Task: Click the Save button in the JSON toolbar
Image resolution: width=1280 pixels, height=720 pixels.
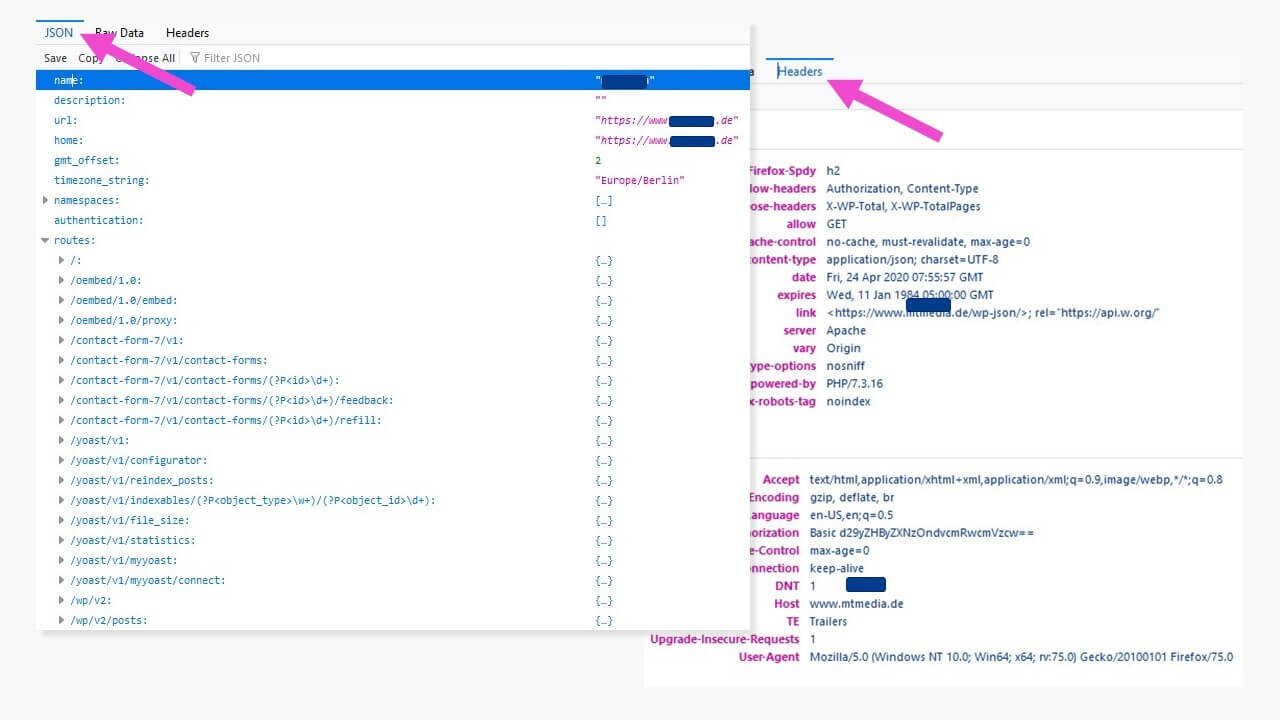Action: pos(55,57)
